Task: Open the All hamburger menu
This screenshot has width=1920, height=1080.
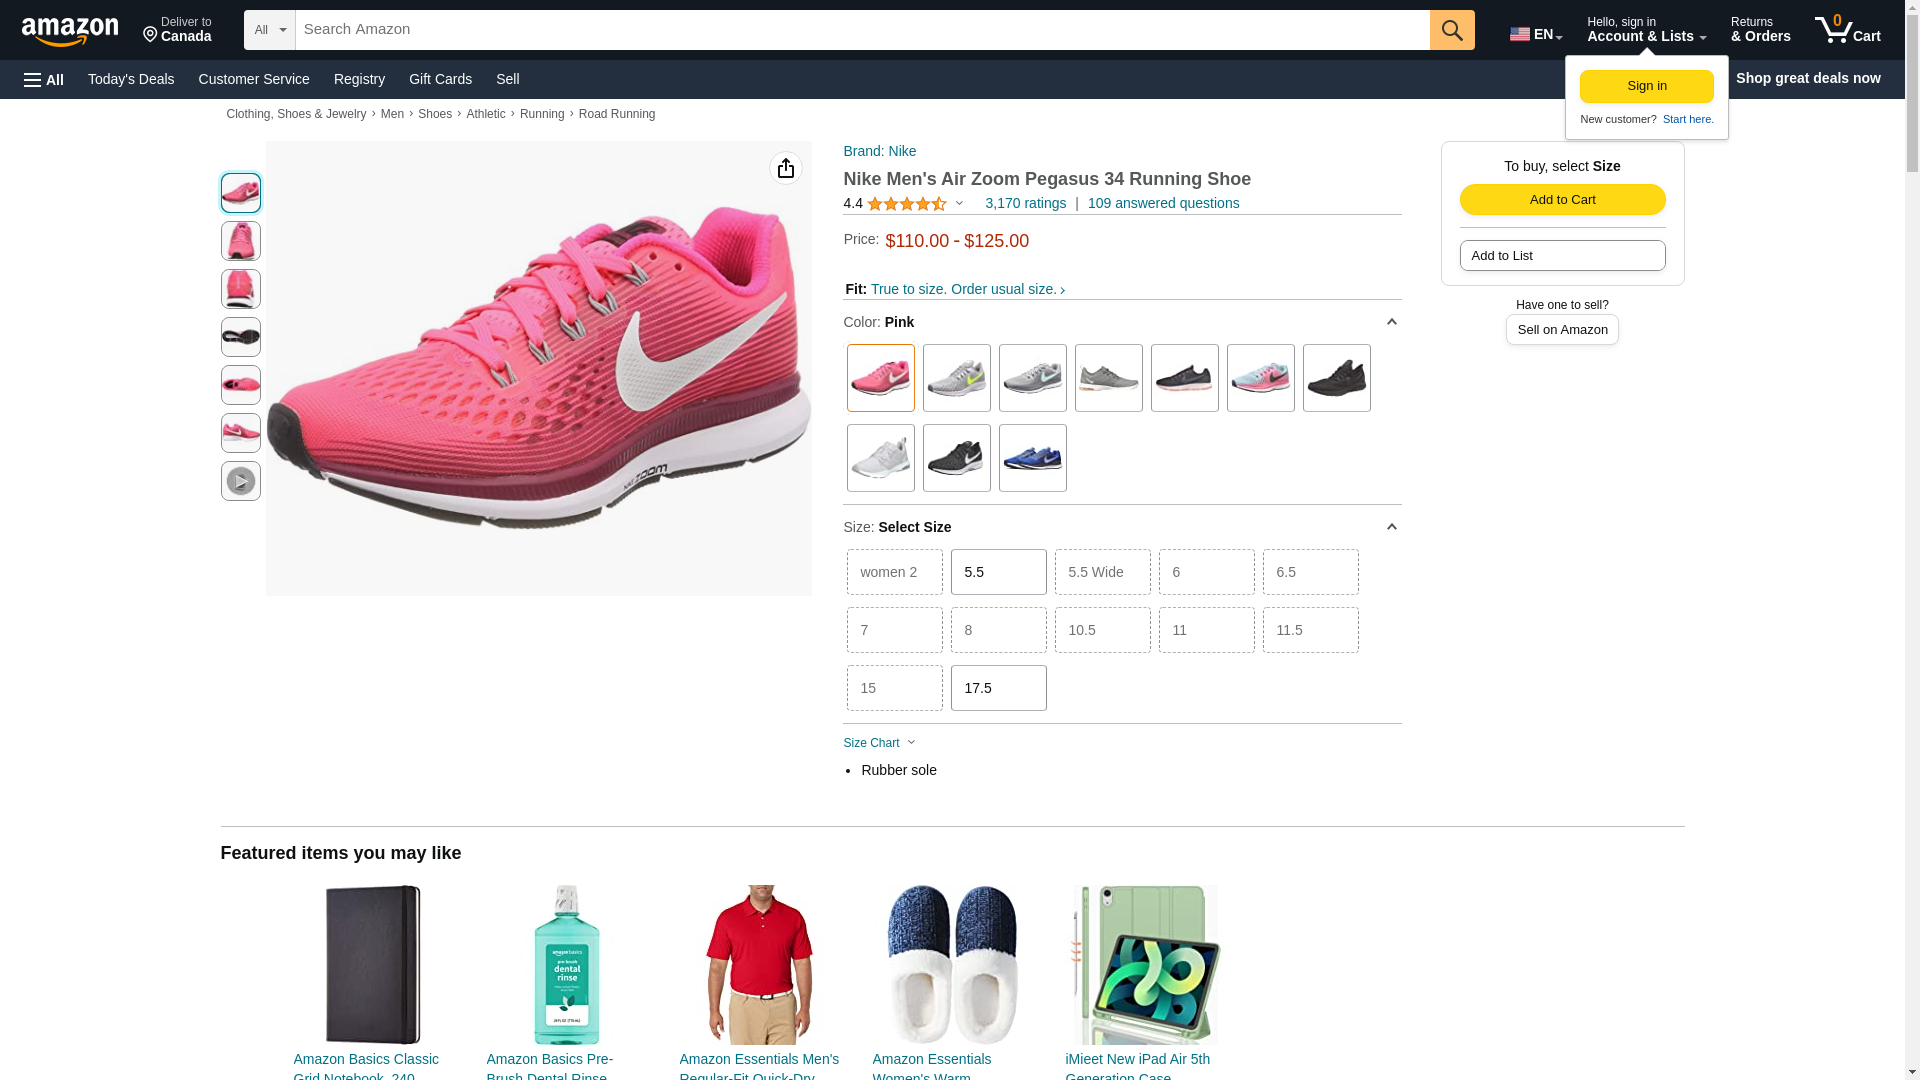Action: point(44,79)
